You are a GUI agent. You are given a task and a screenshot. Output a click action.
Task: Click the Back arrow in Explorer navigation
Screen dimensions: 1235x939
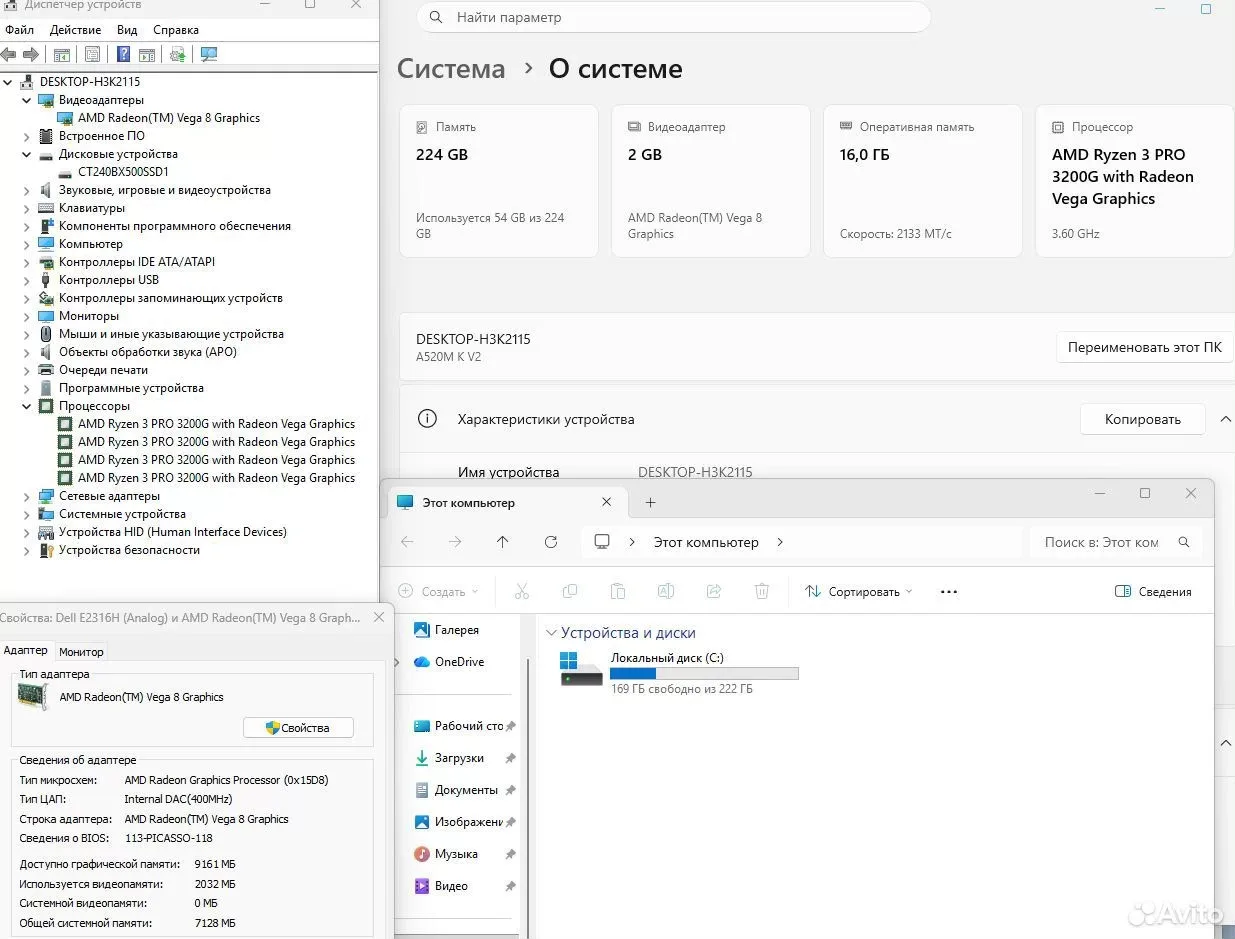click(x=407, y=542)
